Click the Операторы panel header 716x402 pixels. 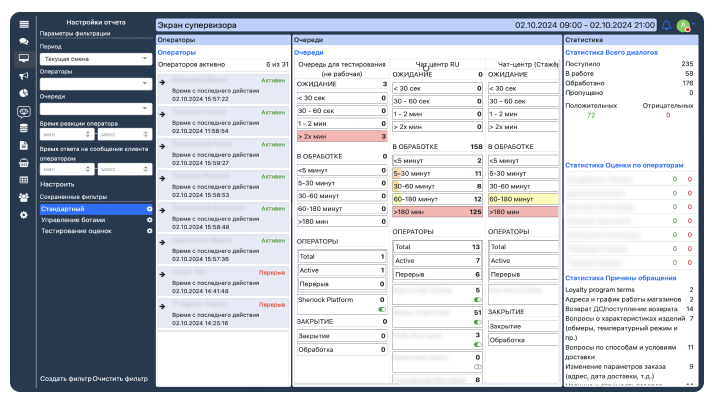(x=223, y=40)
